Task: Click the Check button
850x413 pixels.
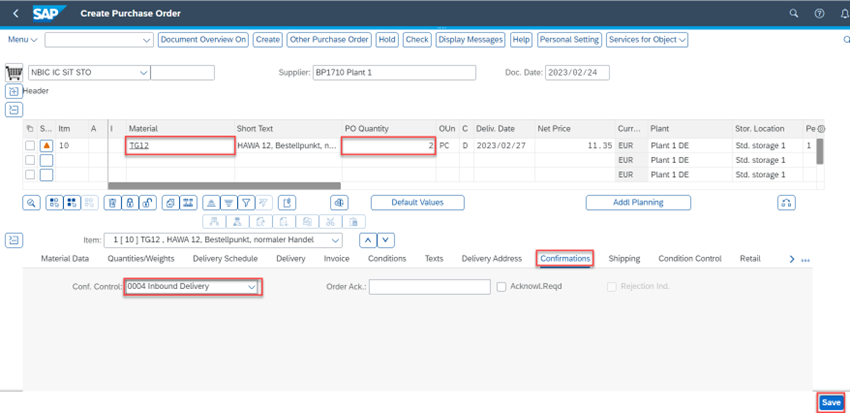Action: (x=417, y=40)
